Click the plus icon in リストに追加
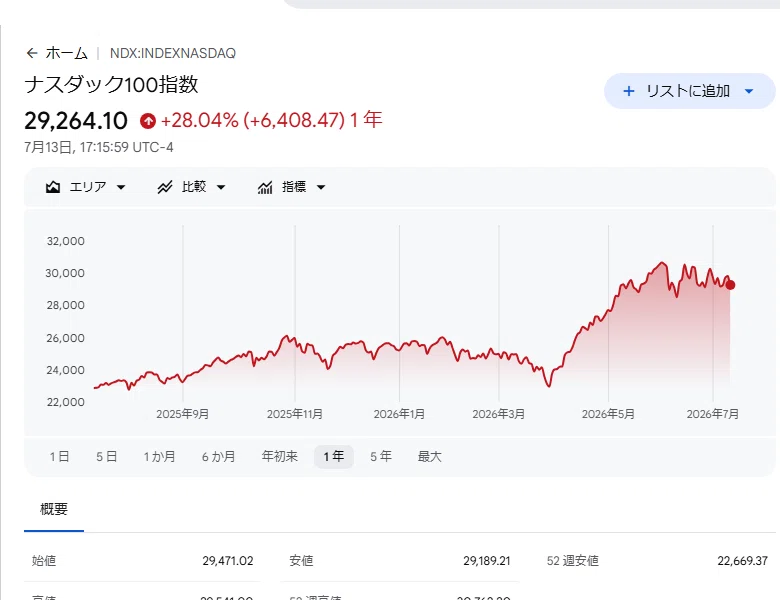This screenshot has width=780, height=600. [x=629, y=91]
